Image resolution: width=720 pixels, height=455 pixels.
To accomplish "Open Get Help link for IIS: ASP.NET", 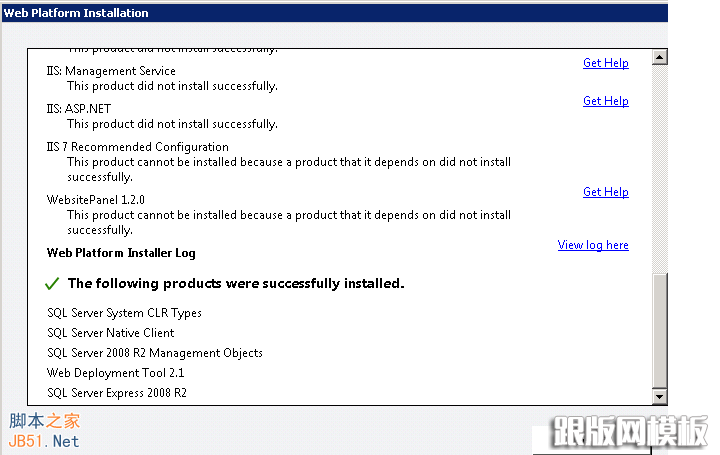I will [x=606, y=101].
